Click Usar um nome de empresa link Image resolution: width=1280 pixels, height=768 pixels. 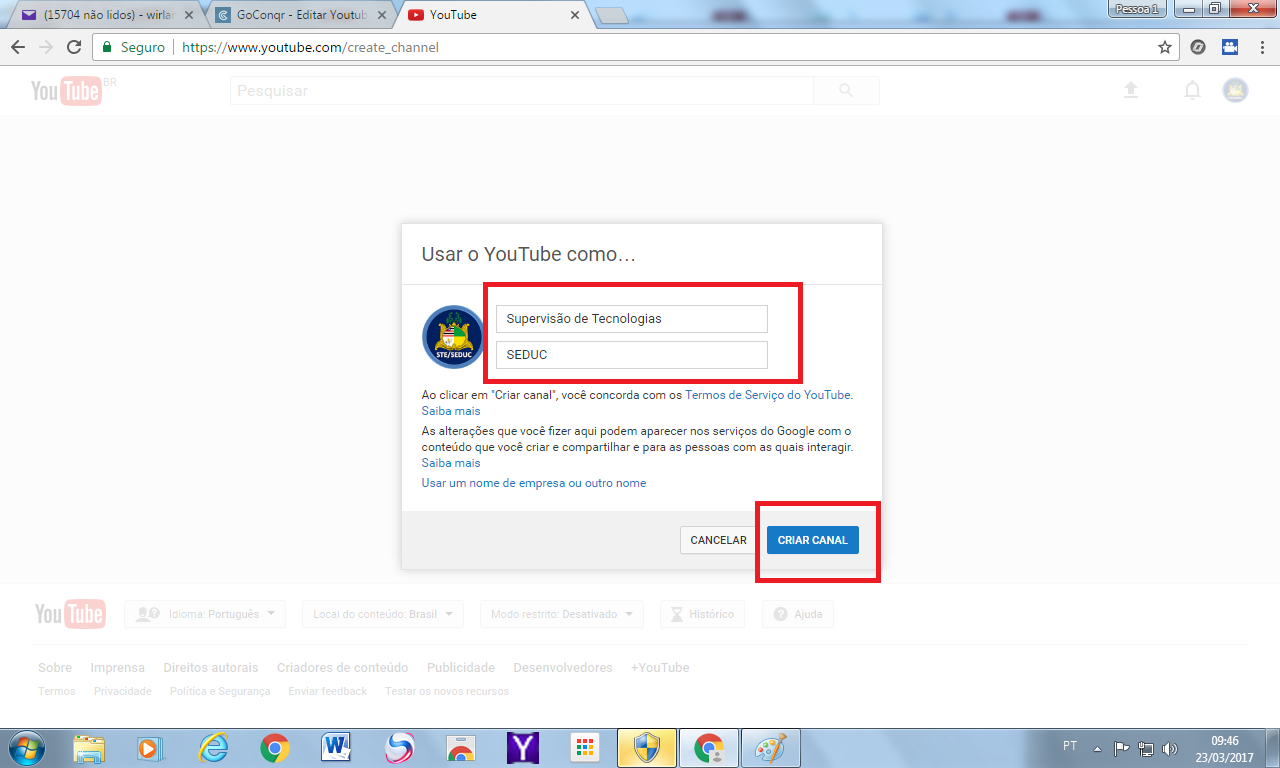534,483
